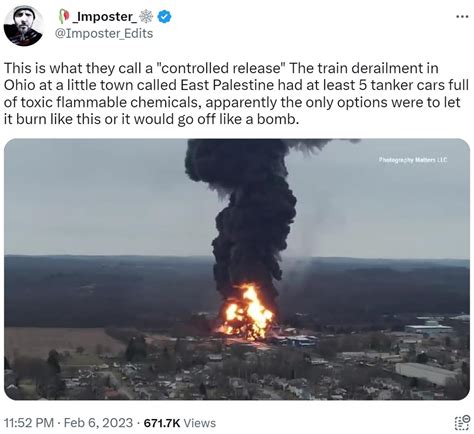Click the dashed-box icon beside views
Viewport: 474px width, 434px height.
tap(462, 423)
